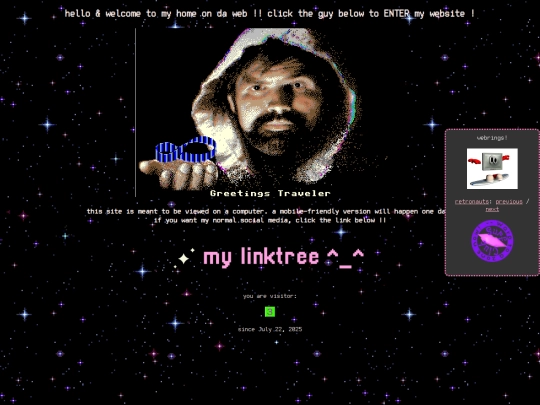Click the 'if you want my normal social media' line
This screenshot has width=540, height=405.
(x=270, y=220)
